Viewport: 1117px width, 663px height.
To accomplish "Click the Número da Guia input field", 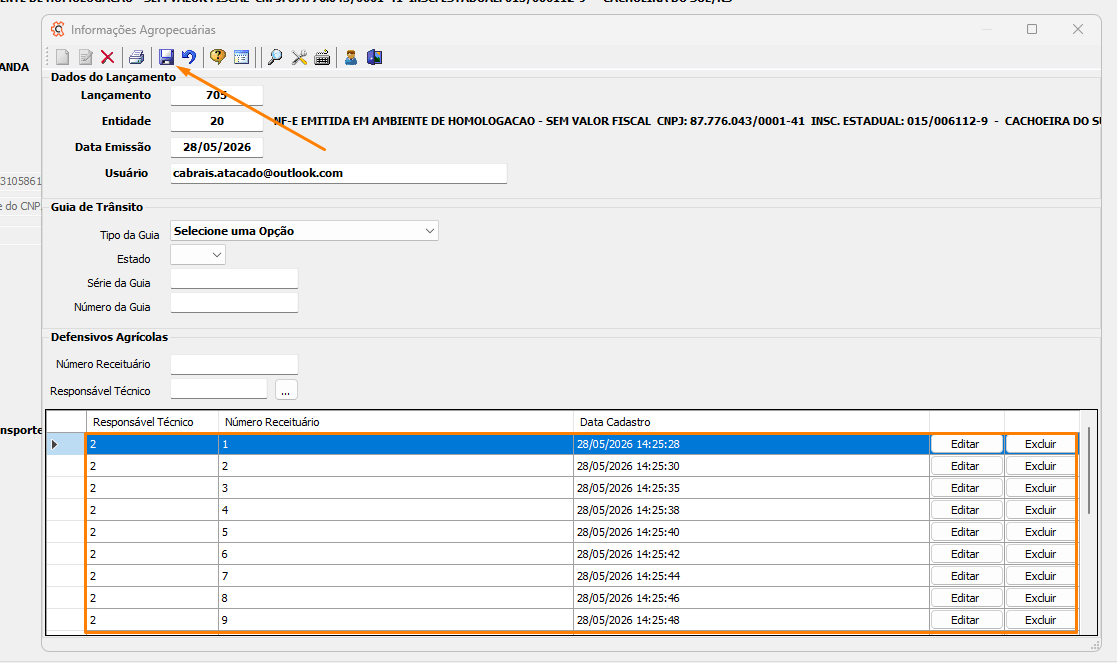I will (x=234, y=303).
